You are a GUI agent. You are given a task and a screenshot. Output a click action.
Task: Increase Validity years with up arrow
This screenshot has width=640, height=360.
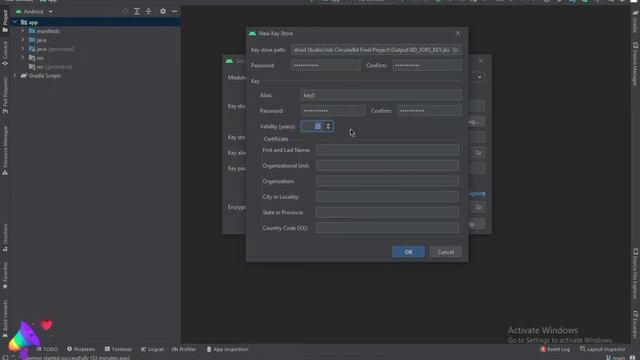[x=329, y=124]
